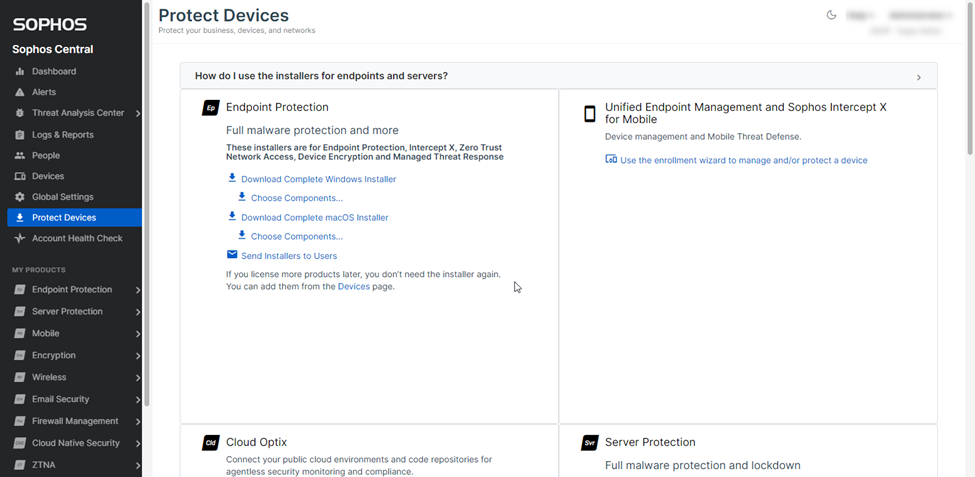Expand the Threat Analysis Center submenu arrow
The width and height of the screenshot is (975, 477).
click(137, 113)
